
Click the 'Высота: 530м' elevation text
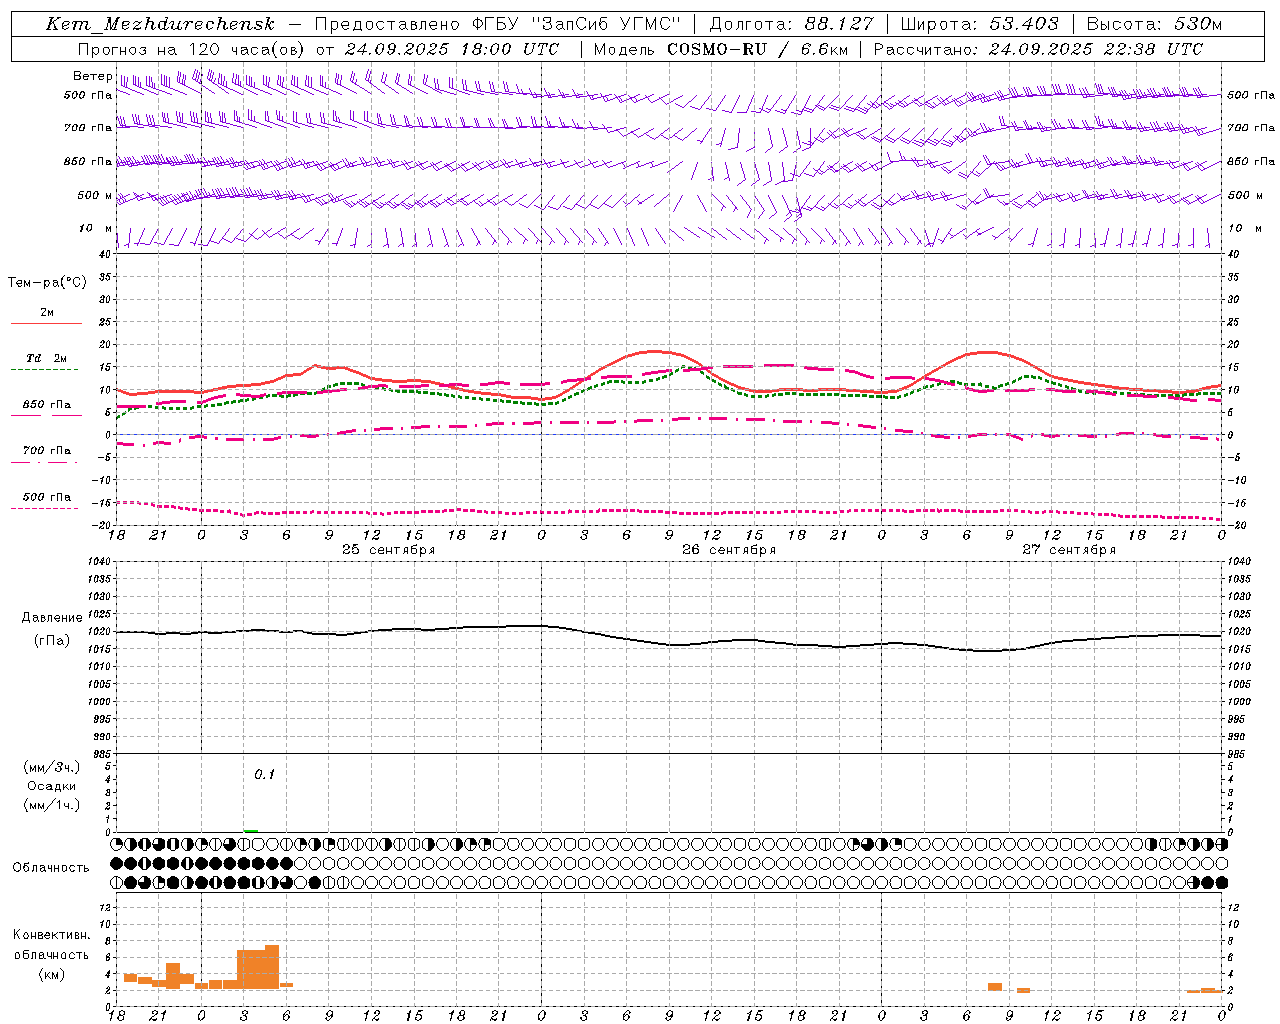click(x=1154, y=24)
